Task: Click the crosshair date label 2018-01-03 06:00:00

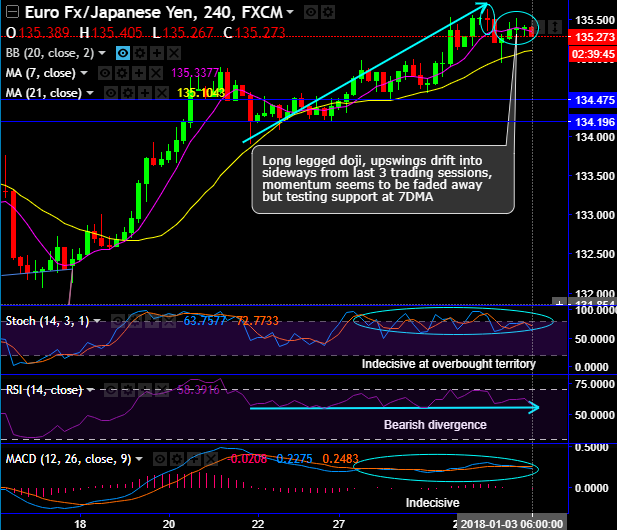Action: click(512, 524)
